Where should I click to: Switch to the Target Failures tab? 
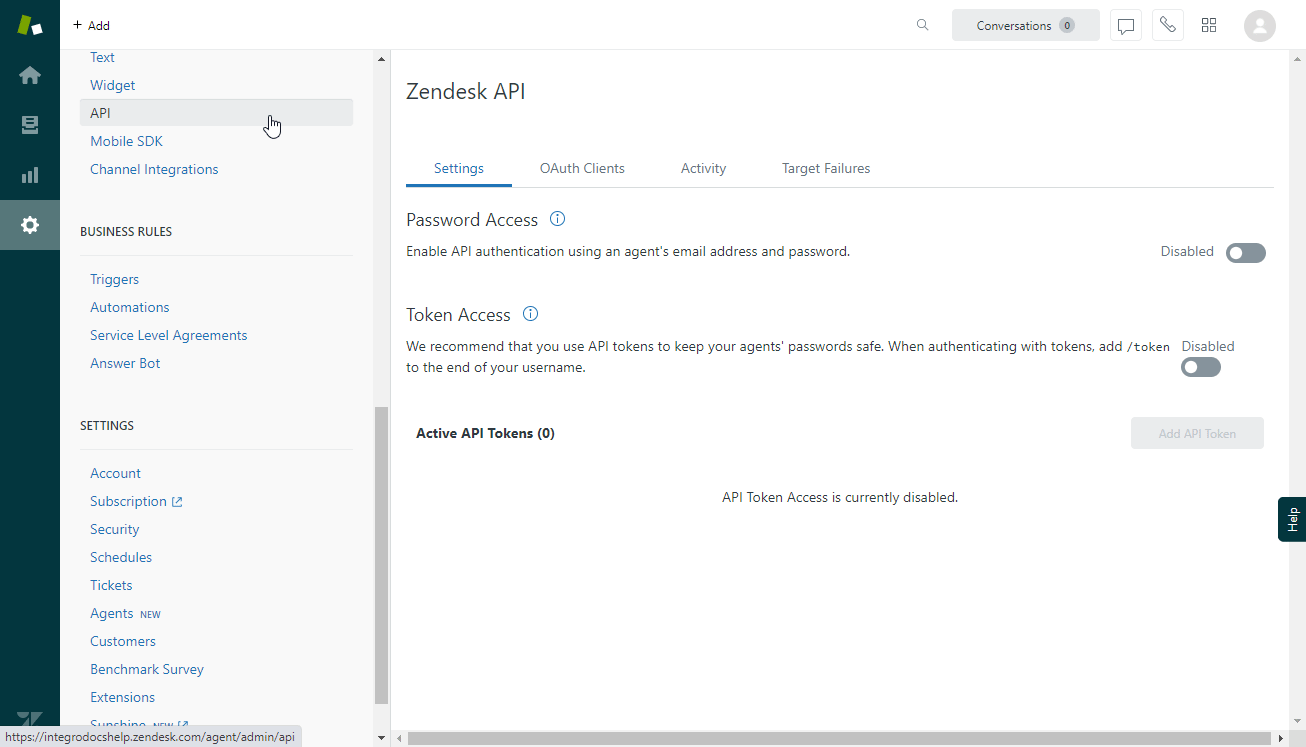click(x=826, y=169)
